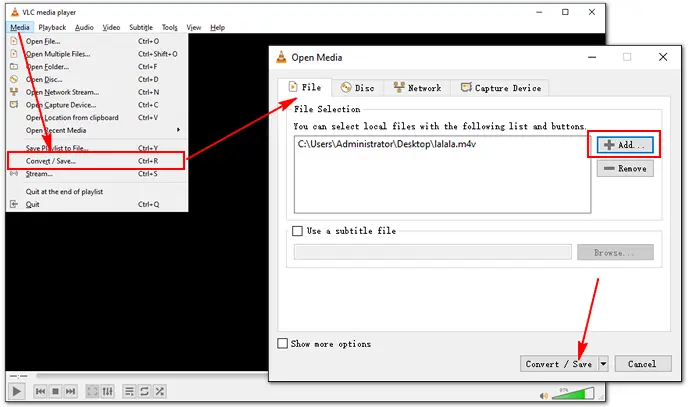The image size is (700, 407).
Task: Choose Open Disc entry
Action: (x=97, y=79)
